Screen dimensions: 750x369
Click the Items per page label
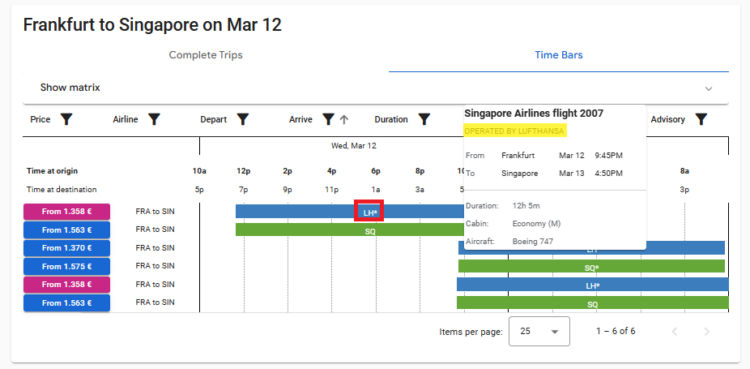click(471, 332)
